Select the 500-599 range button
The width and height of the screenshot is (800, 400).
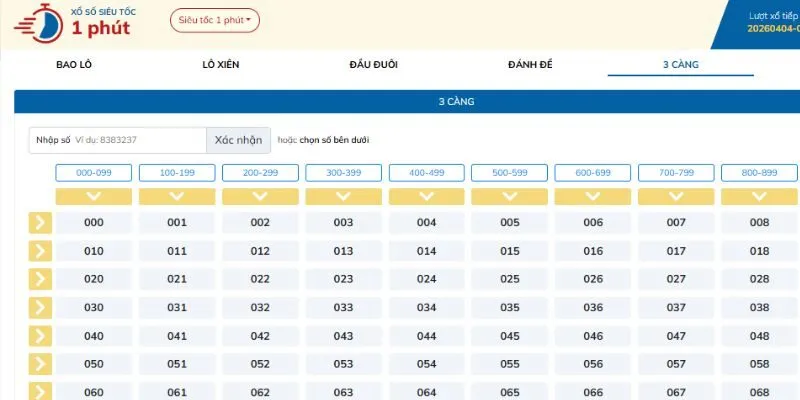point(509,173)
